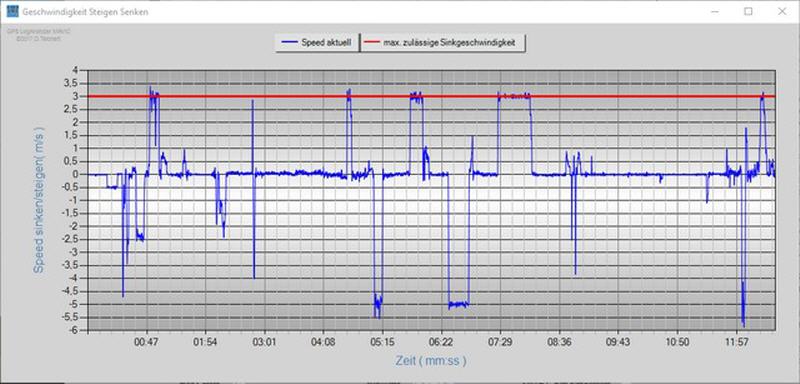Click the x-axis label '10:50'

pos(678,342)
